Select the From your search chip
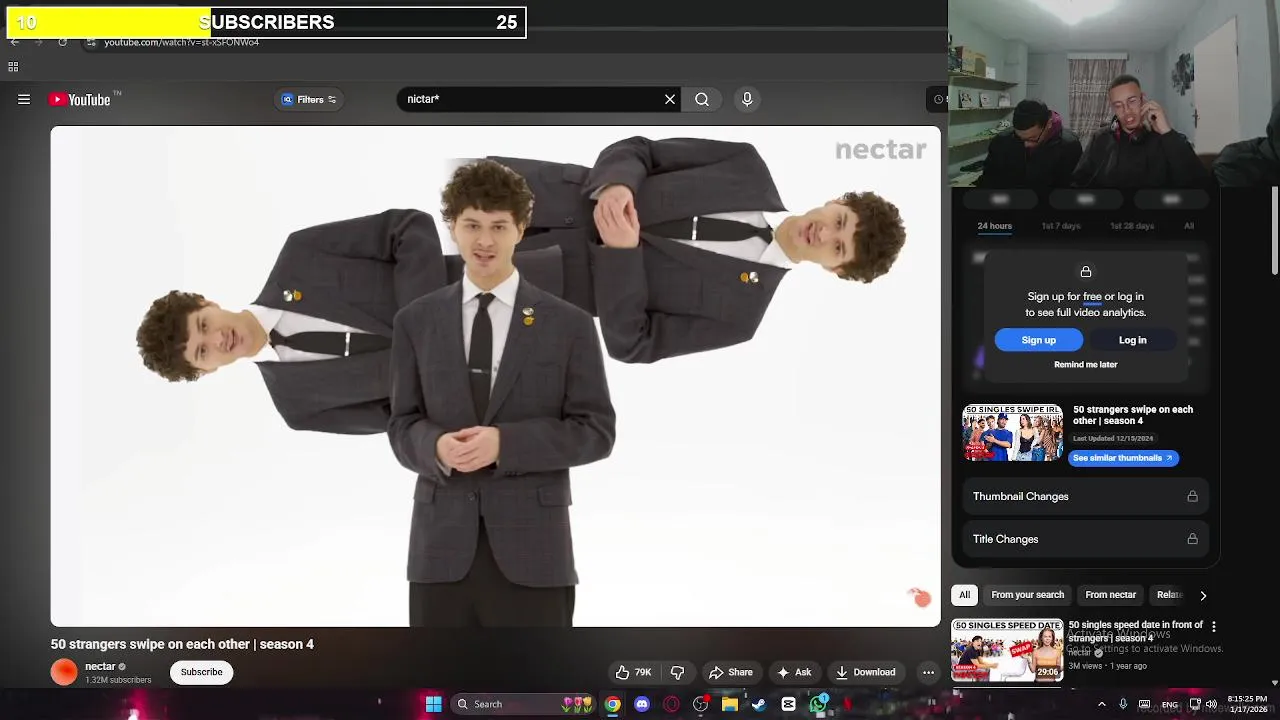1280x720 pixels. 1027,595
